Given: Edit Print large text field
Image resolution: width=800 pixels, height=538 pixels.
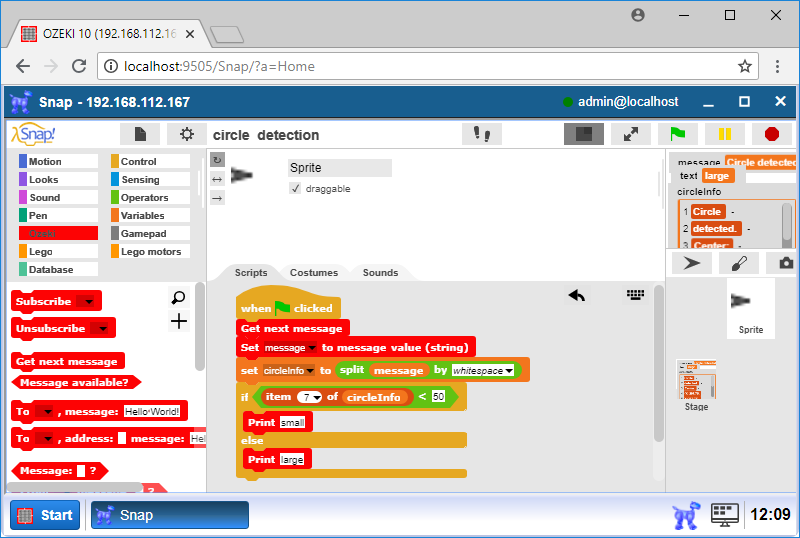Looking at the screenshot, I should tap(291, 460).
